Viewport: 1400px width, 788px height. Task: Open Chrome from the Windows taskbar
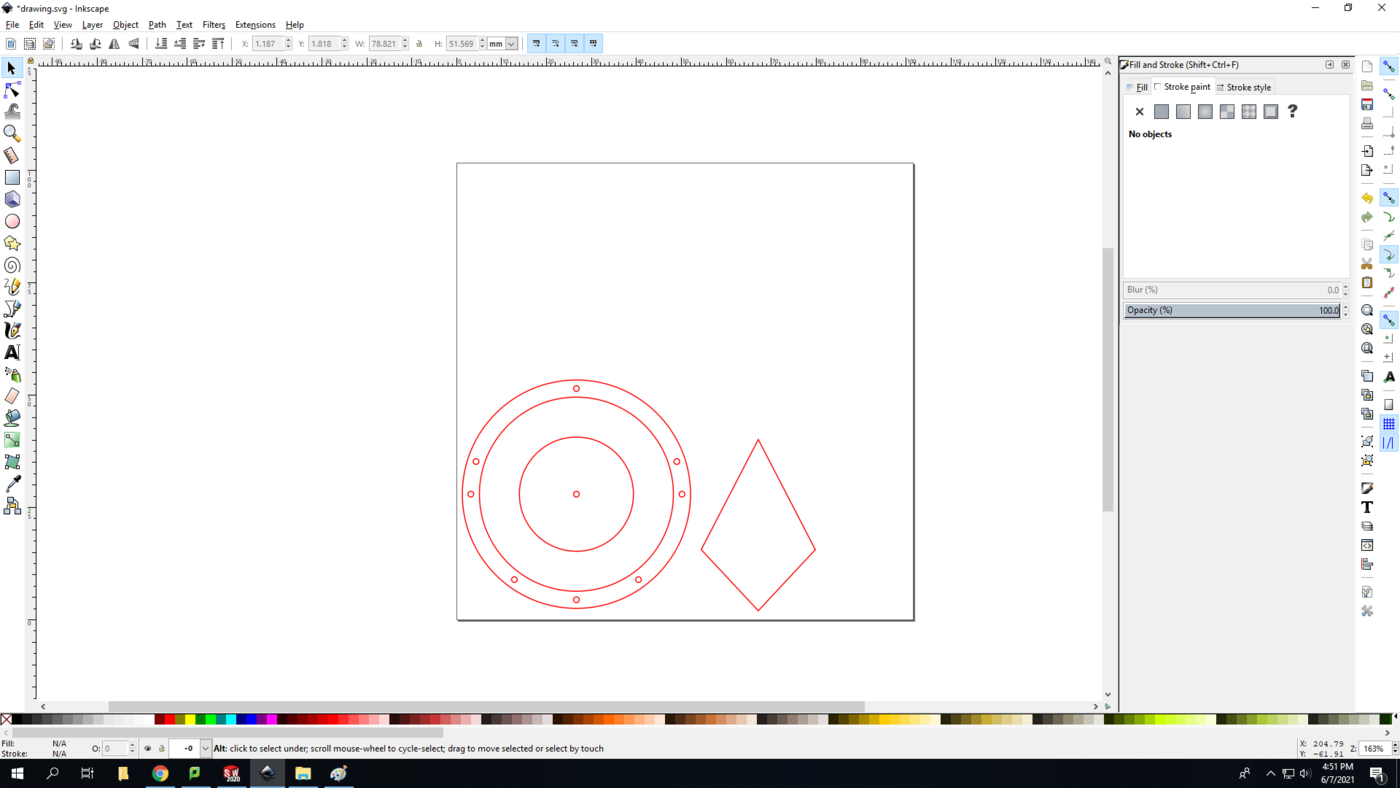click(x=160, y=773)
